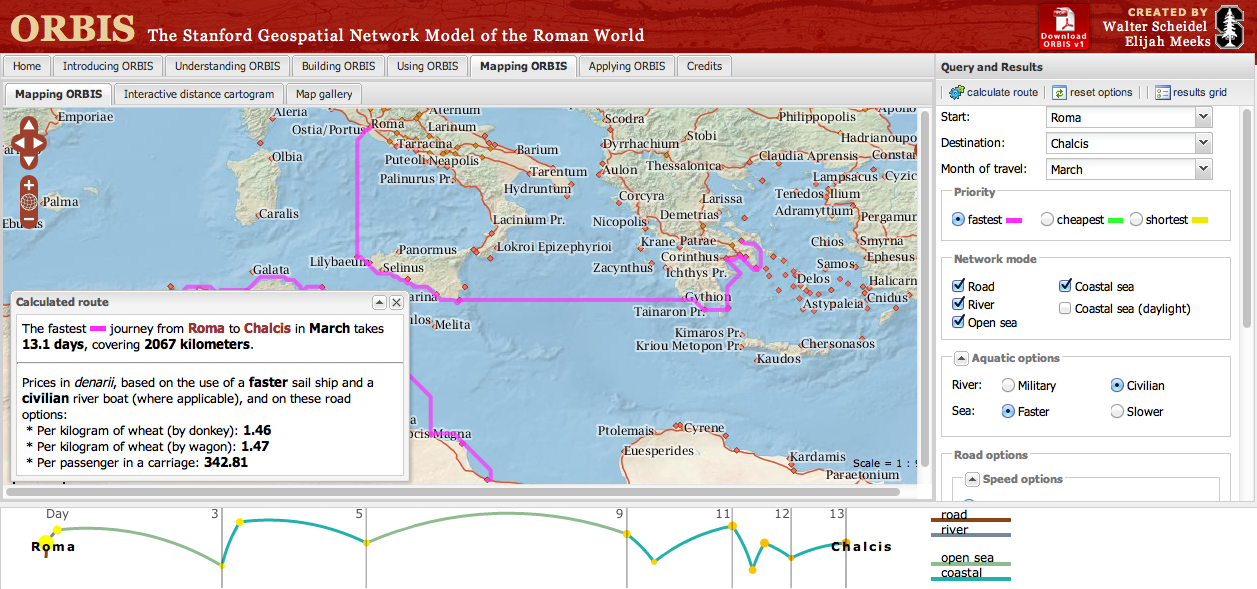Uncheck the Coastal sea network mode

coord(1065,286)
